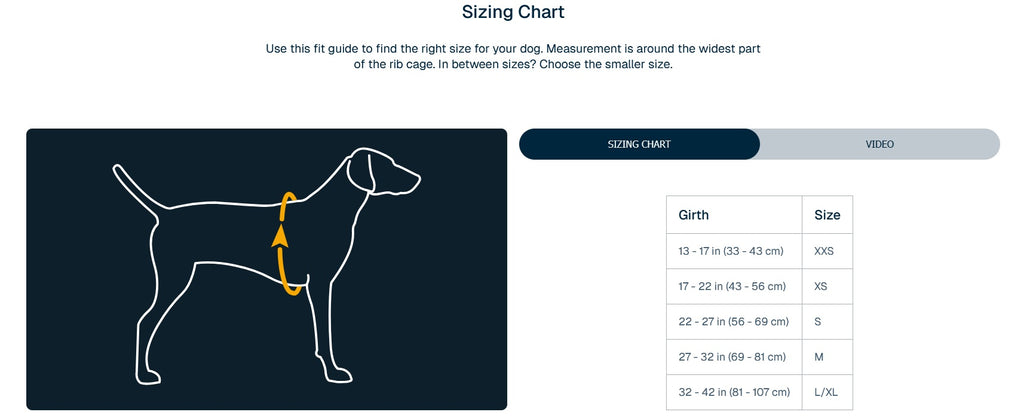Select the XXS size cell
This screenshot has width=1024, height=418.
point(824,251)
